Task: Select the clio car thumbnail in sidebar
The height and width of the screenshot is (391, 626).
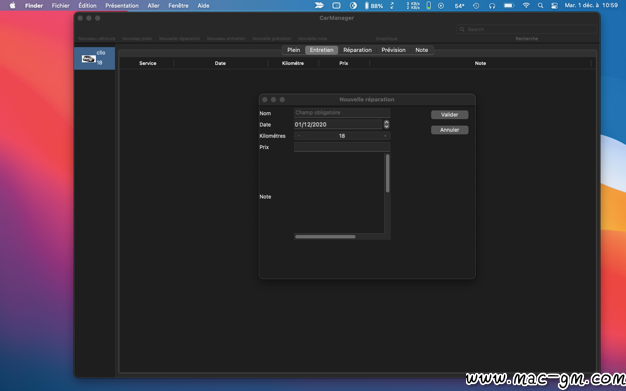Action: (x=89, y=59)
